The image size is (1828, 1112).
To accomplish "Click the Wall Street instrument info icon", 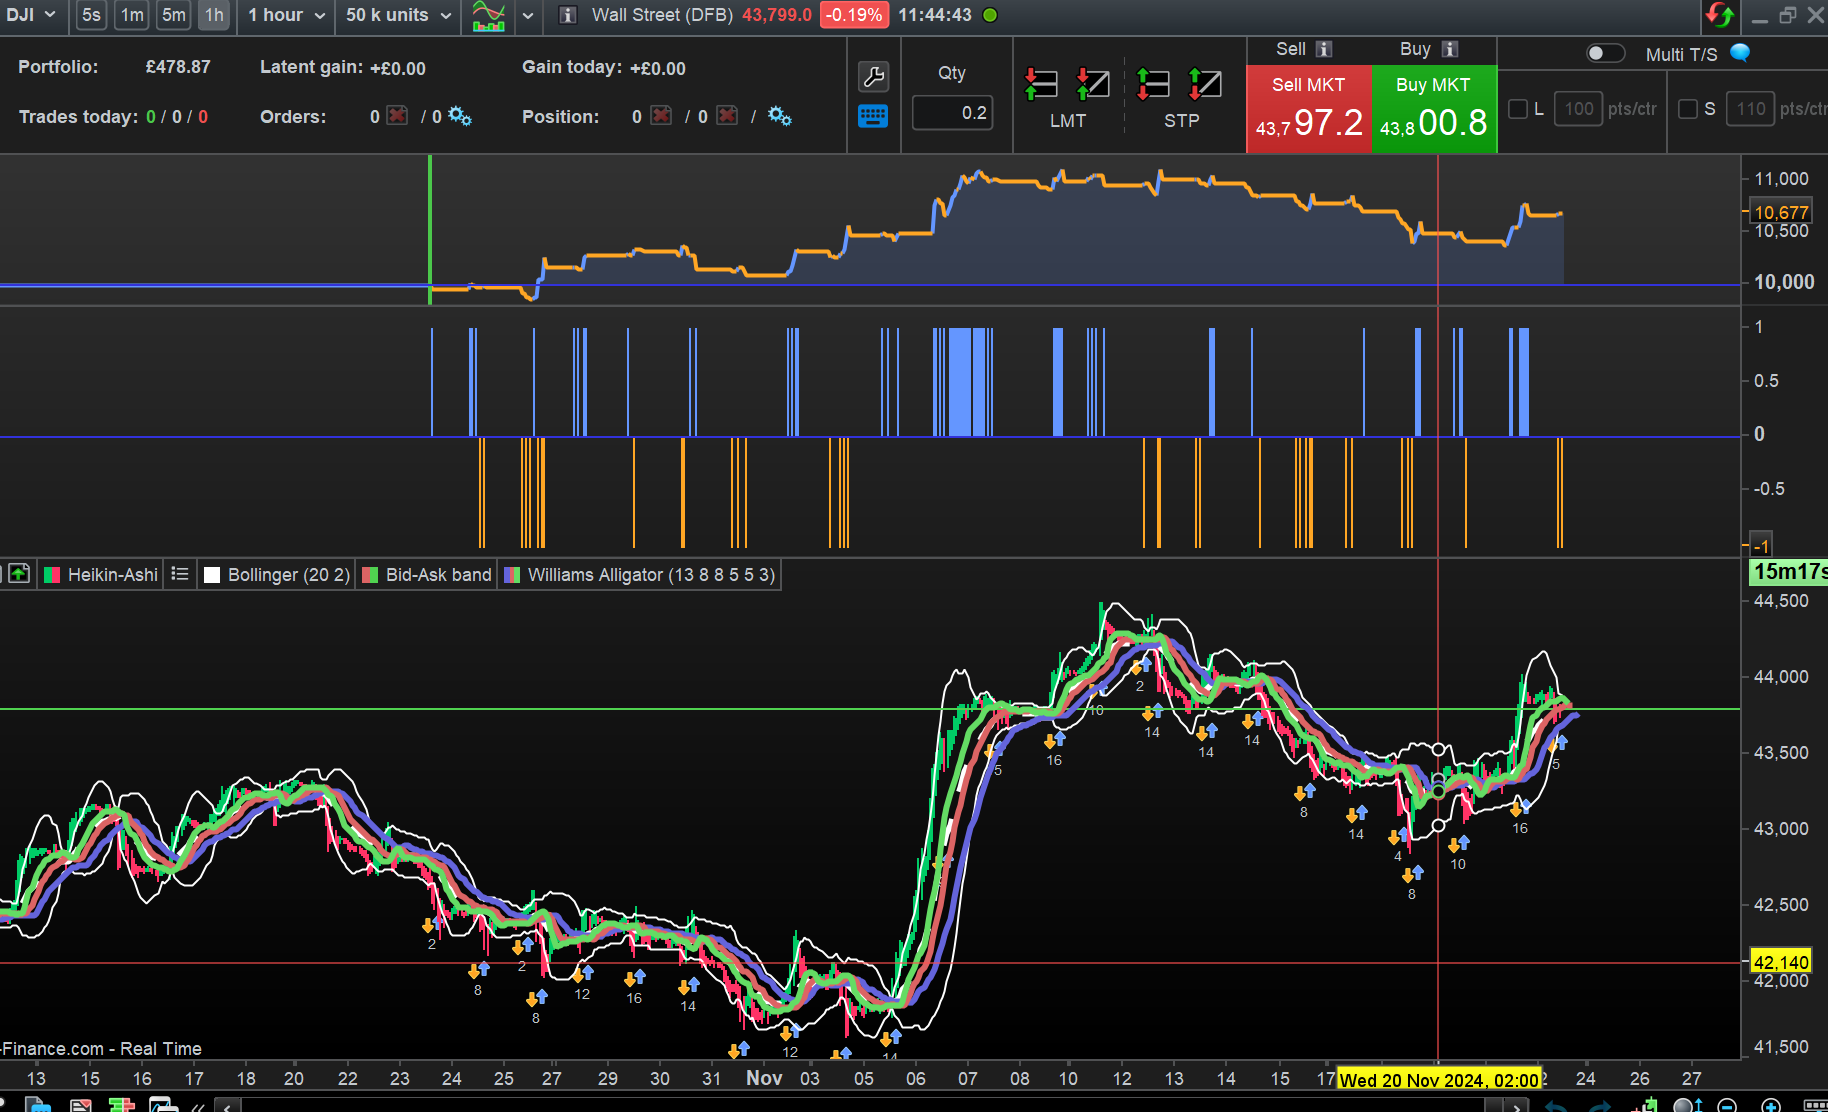I will click(x=567, y=15).
